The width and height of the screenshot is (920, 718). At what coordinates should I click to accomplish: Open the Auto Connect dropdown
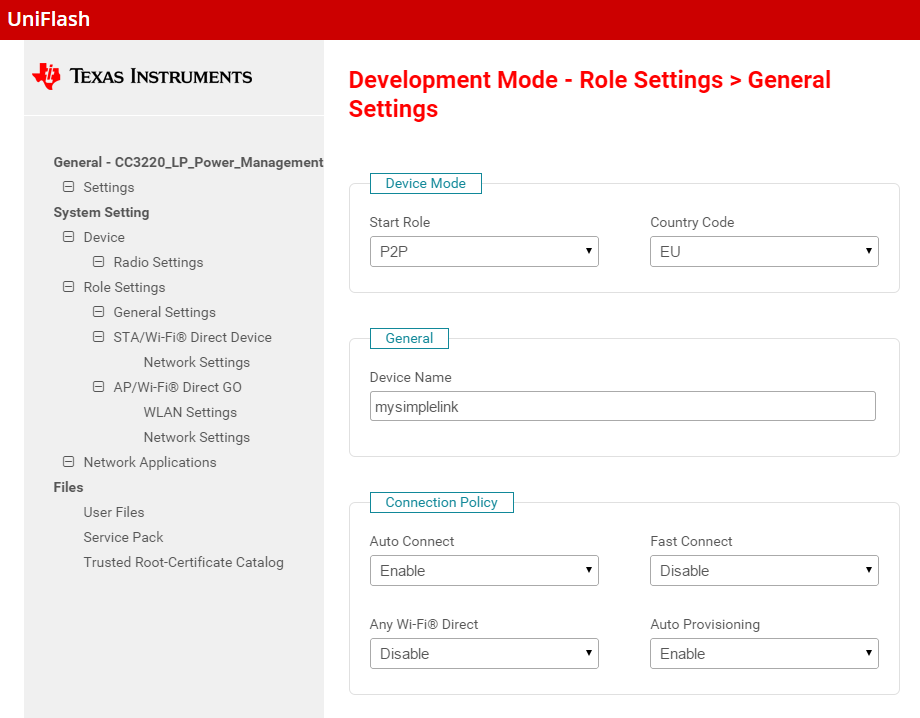[484, 571]
